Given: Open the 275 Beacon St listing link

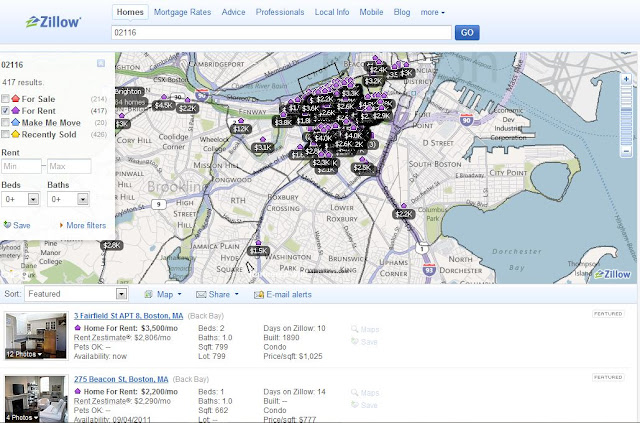Looking at the screenshot, I should point(121,379).
